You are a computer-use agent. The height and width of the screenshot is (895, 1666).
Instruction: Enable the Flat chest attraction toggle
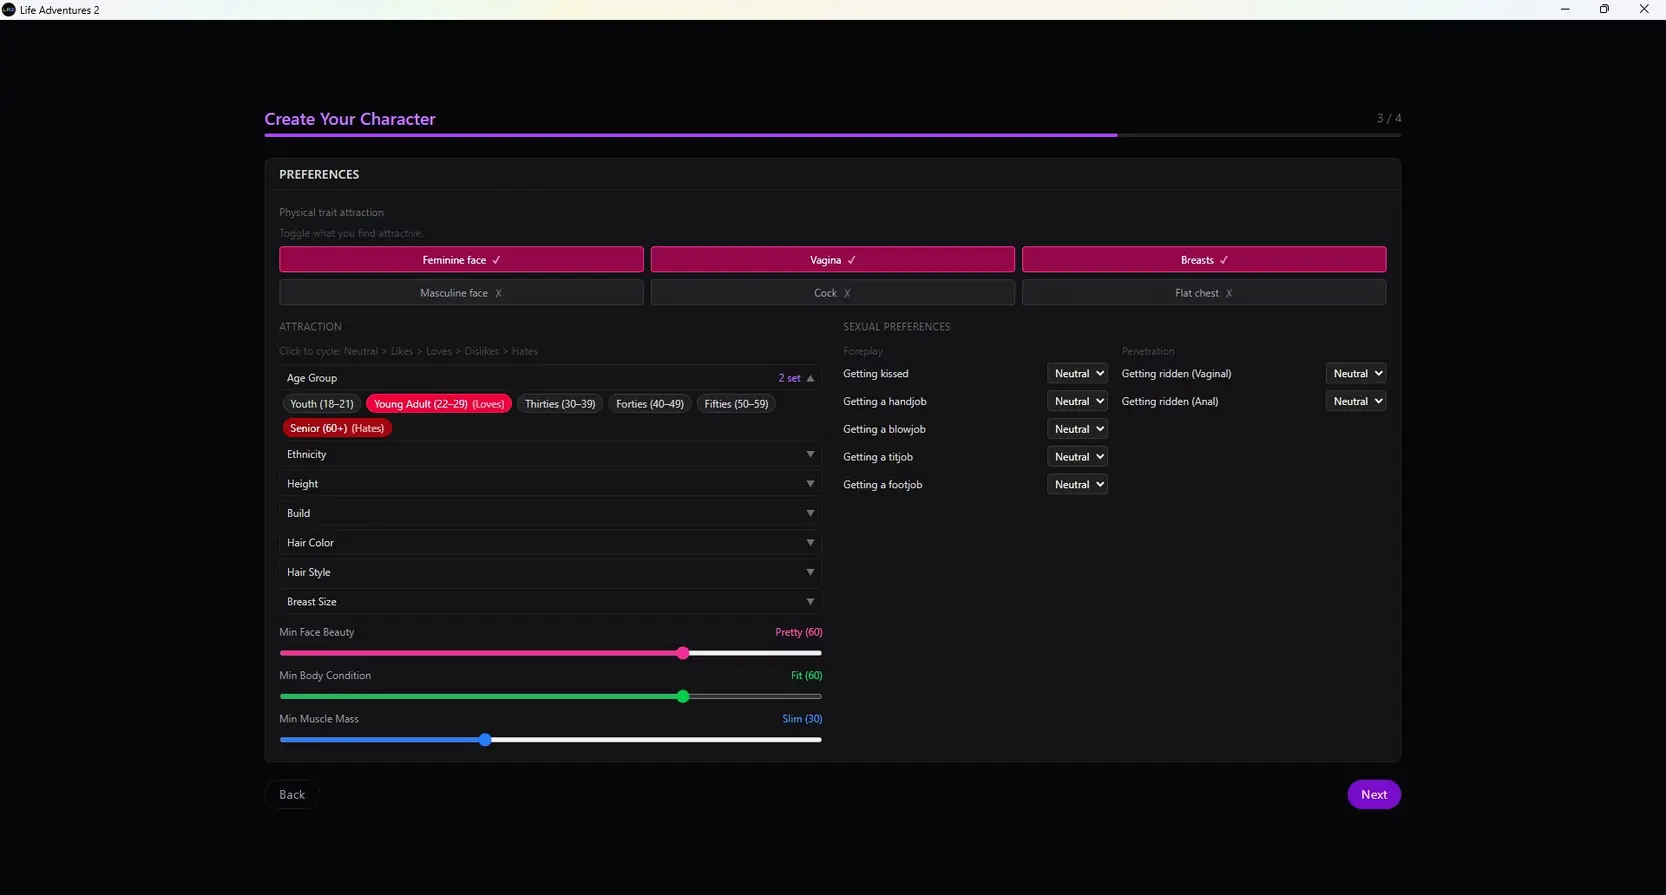[x=1203, y=293]
